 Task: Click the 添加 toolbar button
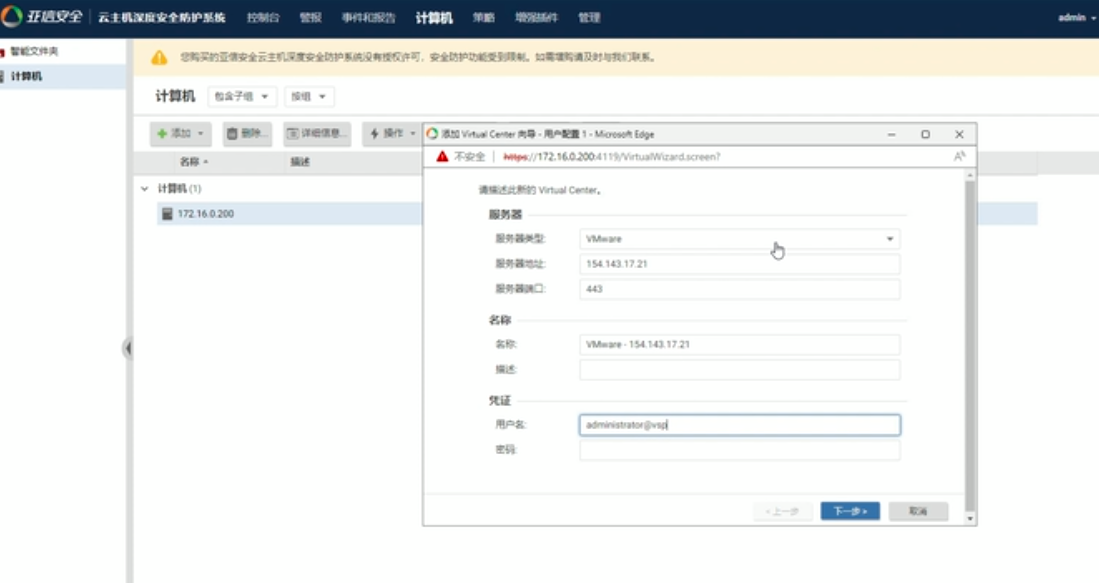(x=180, y=133)
